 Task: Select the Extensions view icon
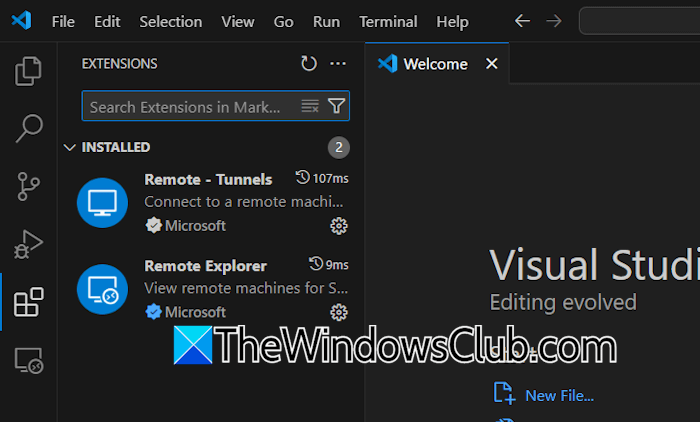tap(29, 302)
